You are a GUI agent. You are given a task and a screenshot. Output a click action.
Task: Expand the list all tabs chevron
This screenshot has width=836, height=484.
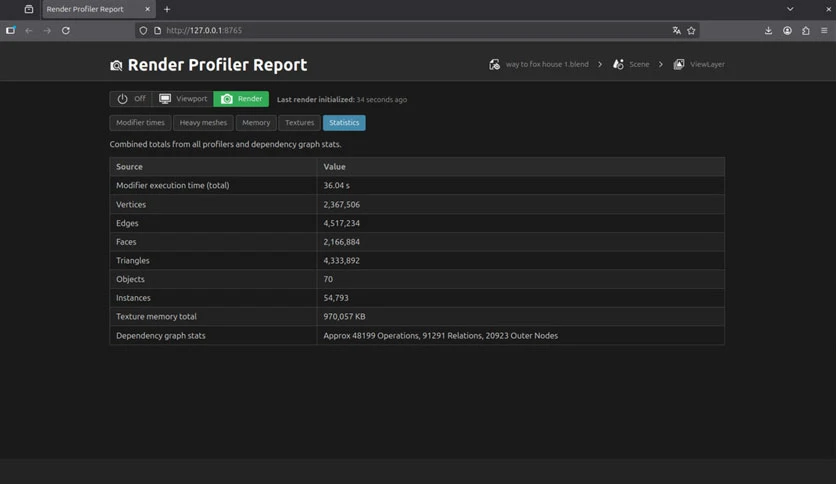point(790,9)
